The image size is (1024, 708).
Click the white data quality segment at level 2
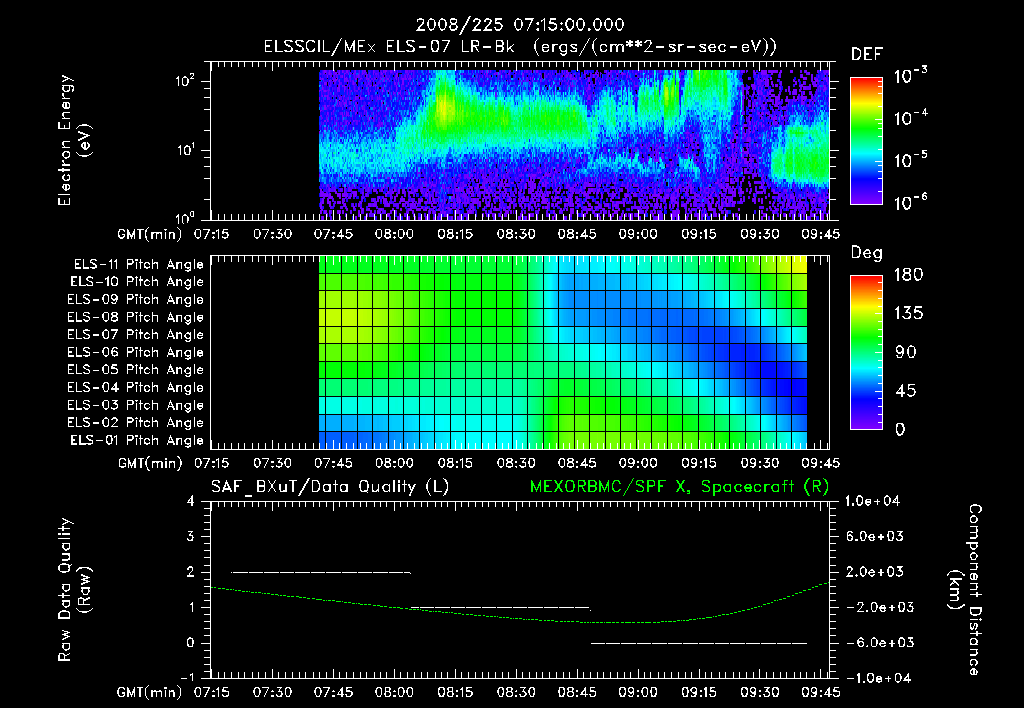(321, 572)
